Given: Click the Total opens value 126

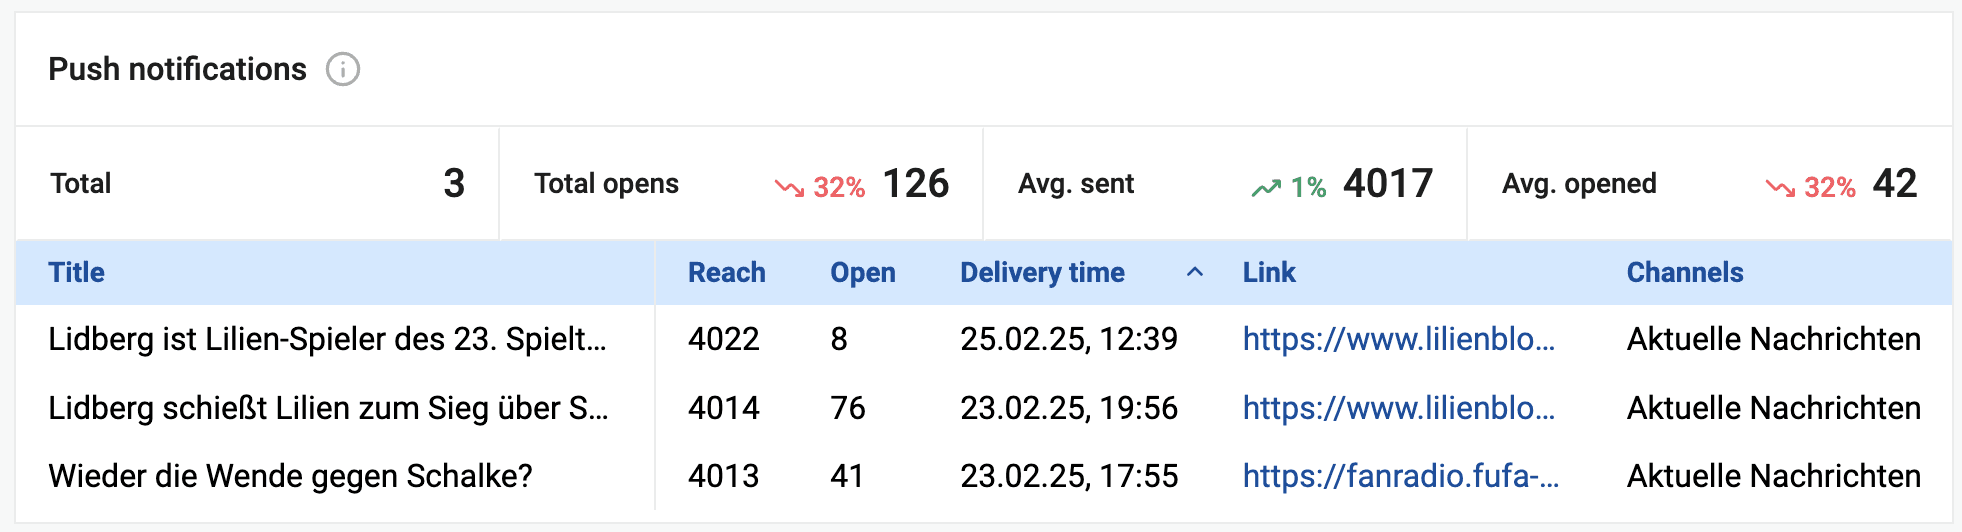Looking at the screenshot, I should click(x=915, y=184).
